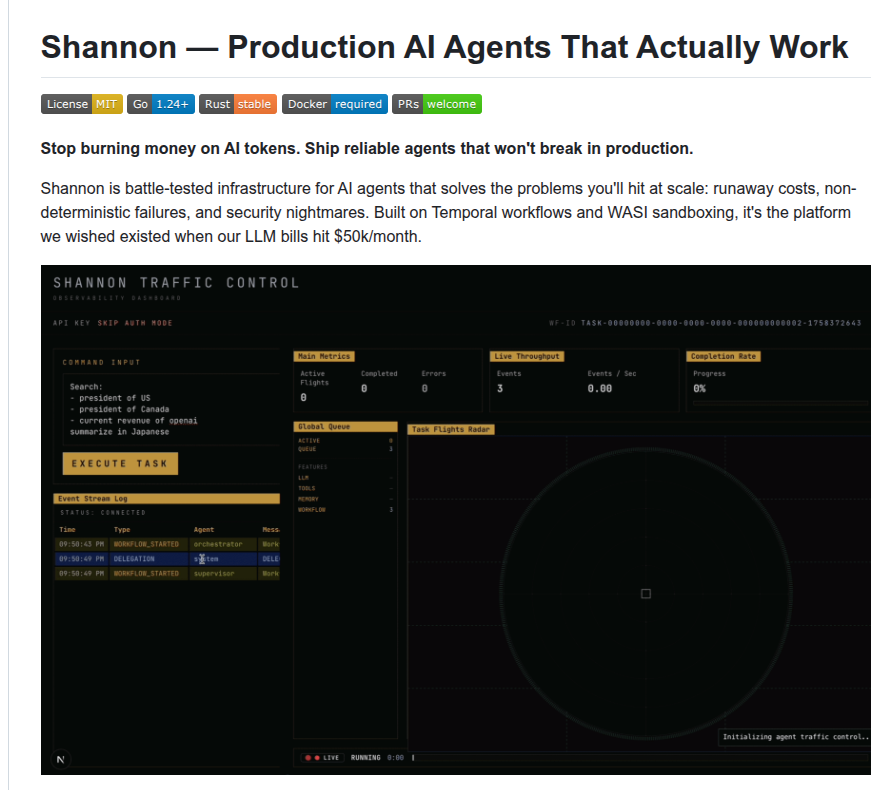This screenshot has width=888, height=790.
Task: Open the PRs welcome badge
Action: coord(437,104)
